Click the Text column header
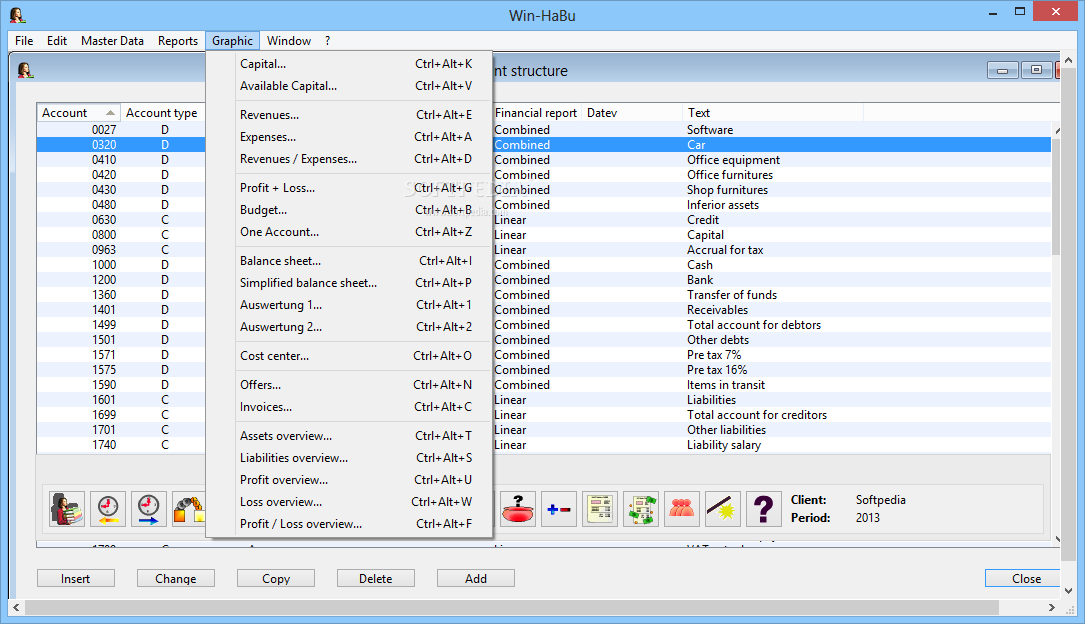Screen dimensions: 1085x624 click(x=772, y=113)
